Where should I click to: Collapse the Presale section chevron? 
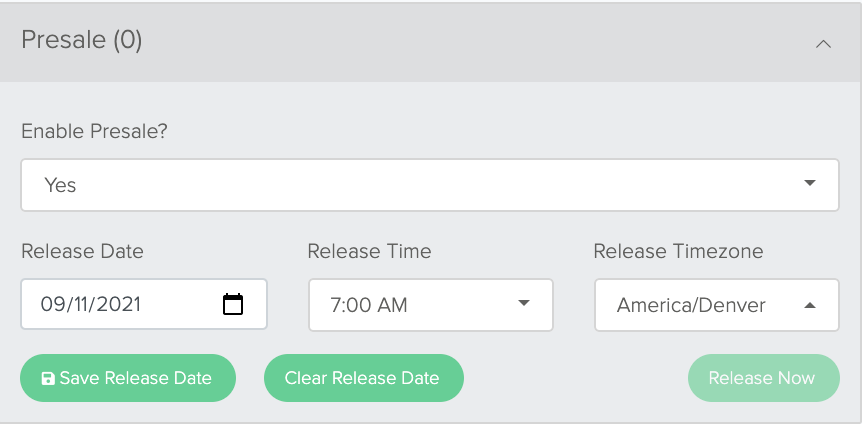pos(823,44)
